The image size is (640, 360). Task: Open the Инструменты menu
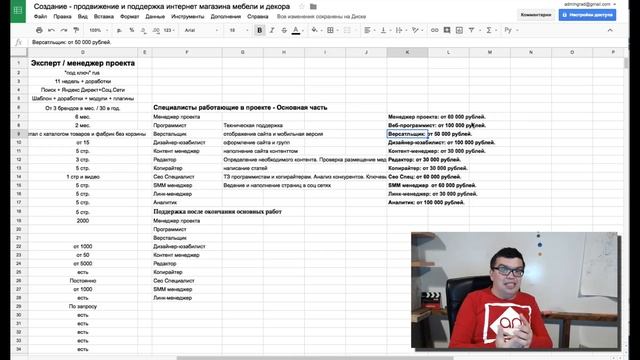tap(188, 17)
